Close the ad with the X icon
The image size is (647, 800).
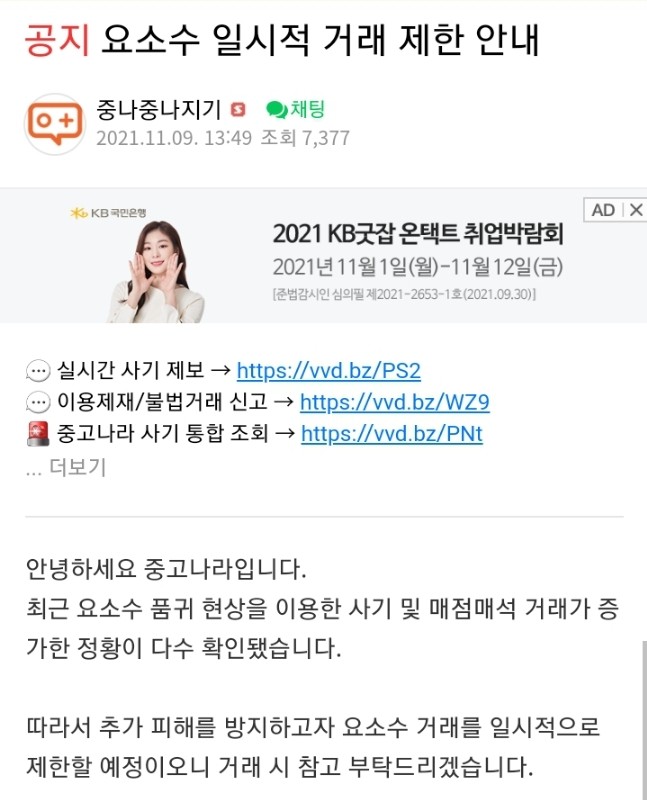point(636,210)
